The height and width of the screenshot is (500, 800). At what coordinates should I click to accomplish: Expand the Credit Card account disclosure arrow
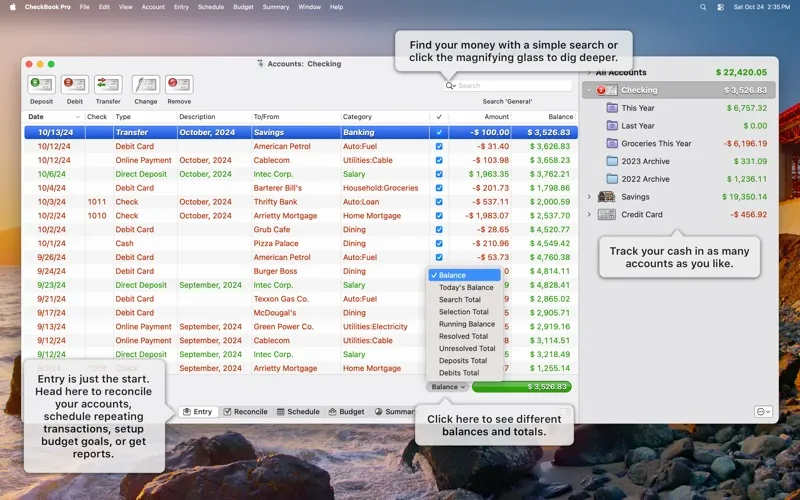click(589, 215)
